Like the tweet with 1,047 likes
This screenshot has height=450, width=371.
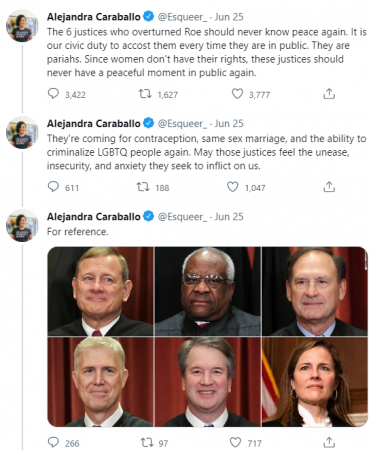click(x=233, y=187)
